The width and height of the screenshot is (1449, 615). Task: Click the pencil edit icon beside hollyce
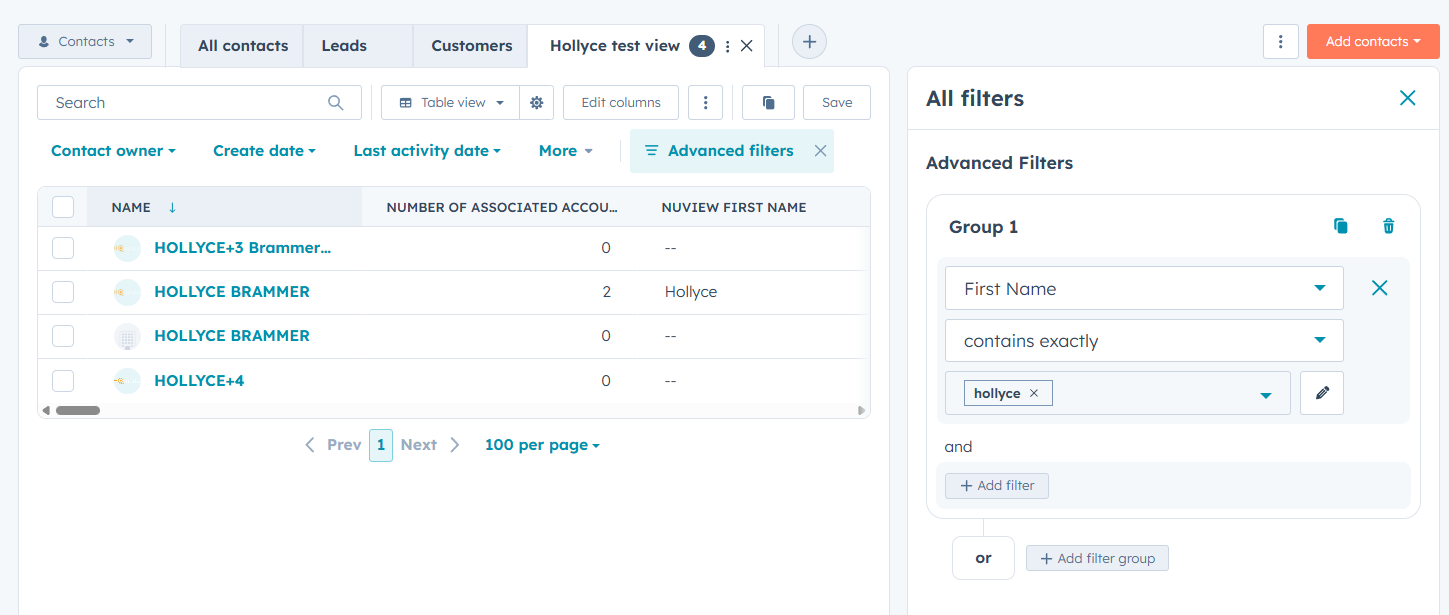[x=1321, y=393]
